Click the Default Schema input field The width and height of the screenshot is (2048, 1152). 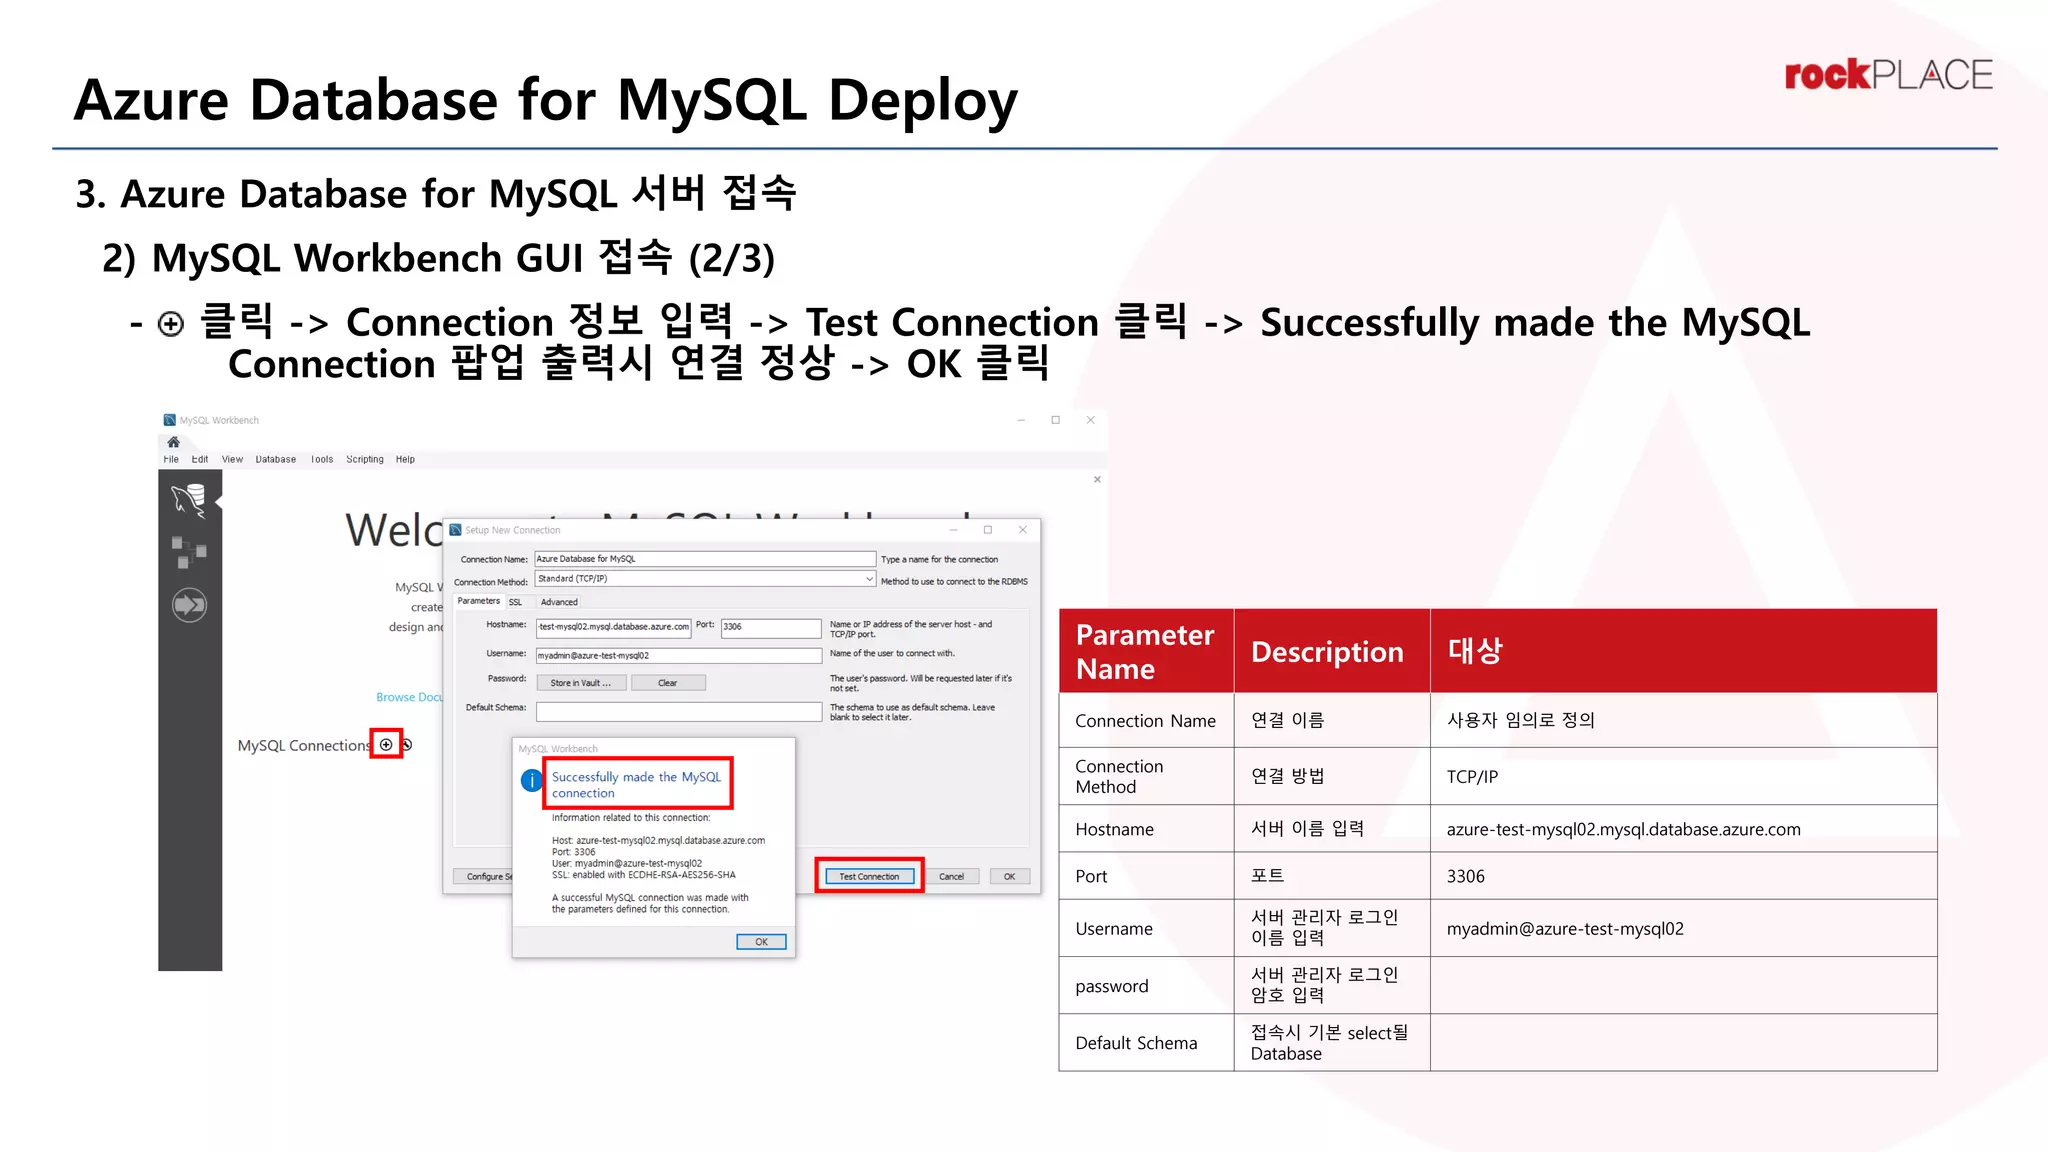pyautogui.click(x=679, y=711)
